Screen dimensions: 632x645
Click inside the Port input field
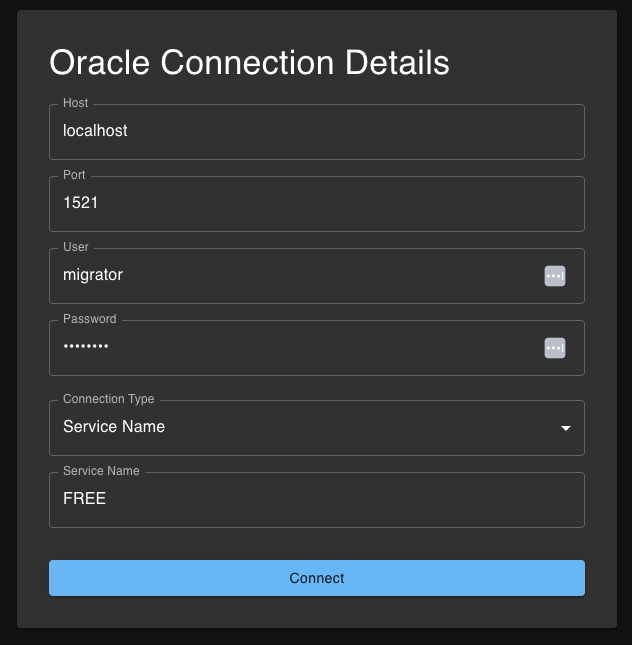click(x=316, y=204)
